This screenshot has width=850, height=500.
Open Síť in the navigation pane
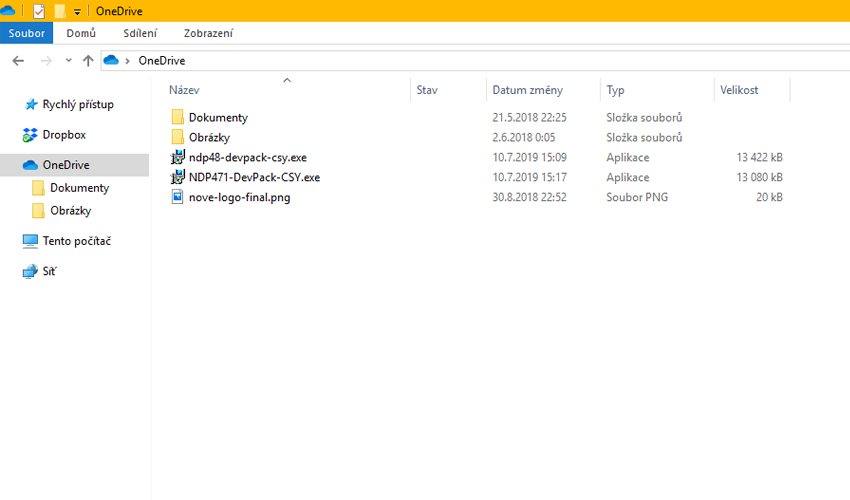tap(49, 271)
